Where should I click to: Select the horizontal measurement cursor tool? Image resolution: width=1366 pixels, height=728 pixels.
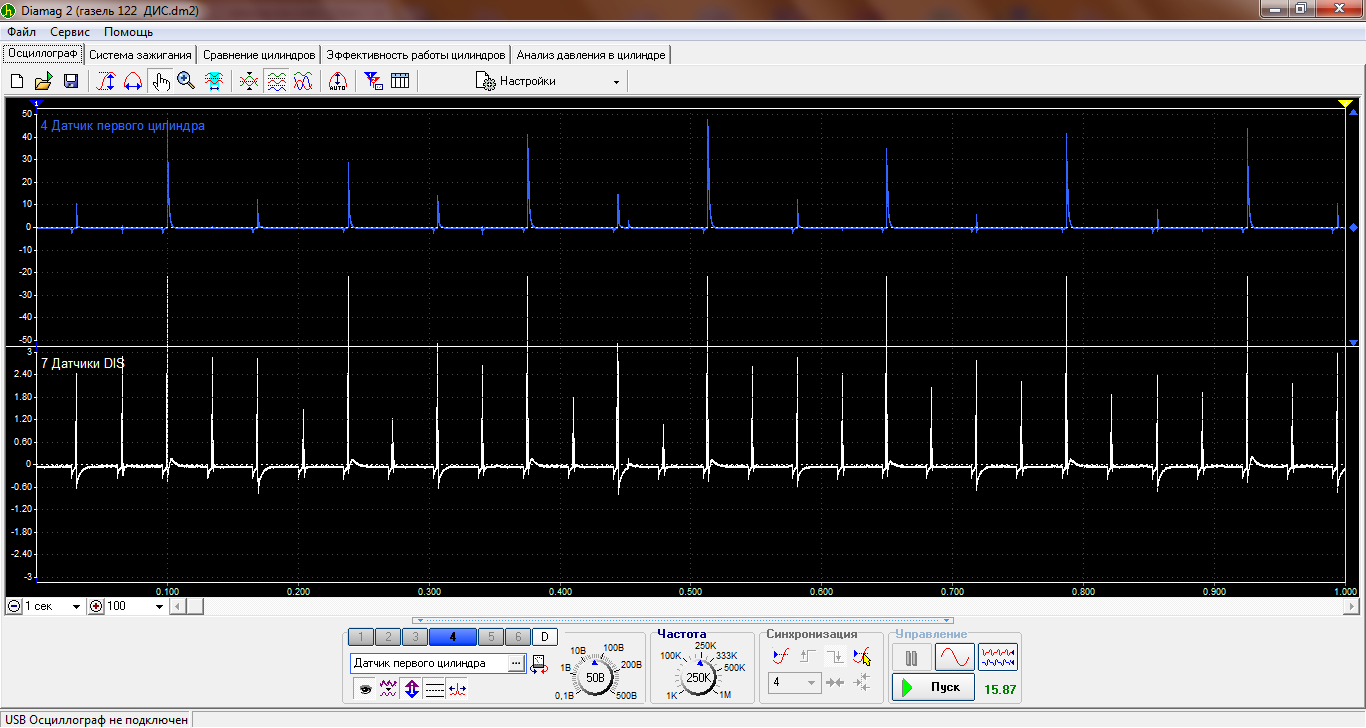coord(132,81)
